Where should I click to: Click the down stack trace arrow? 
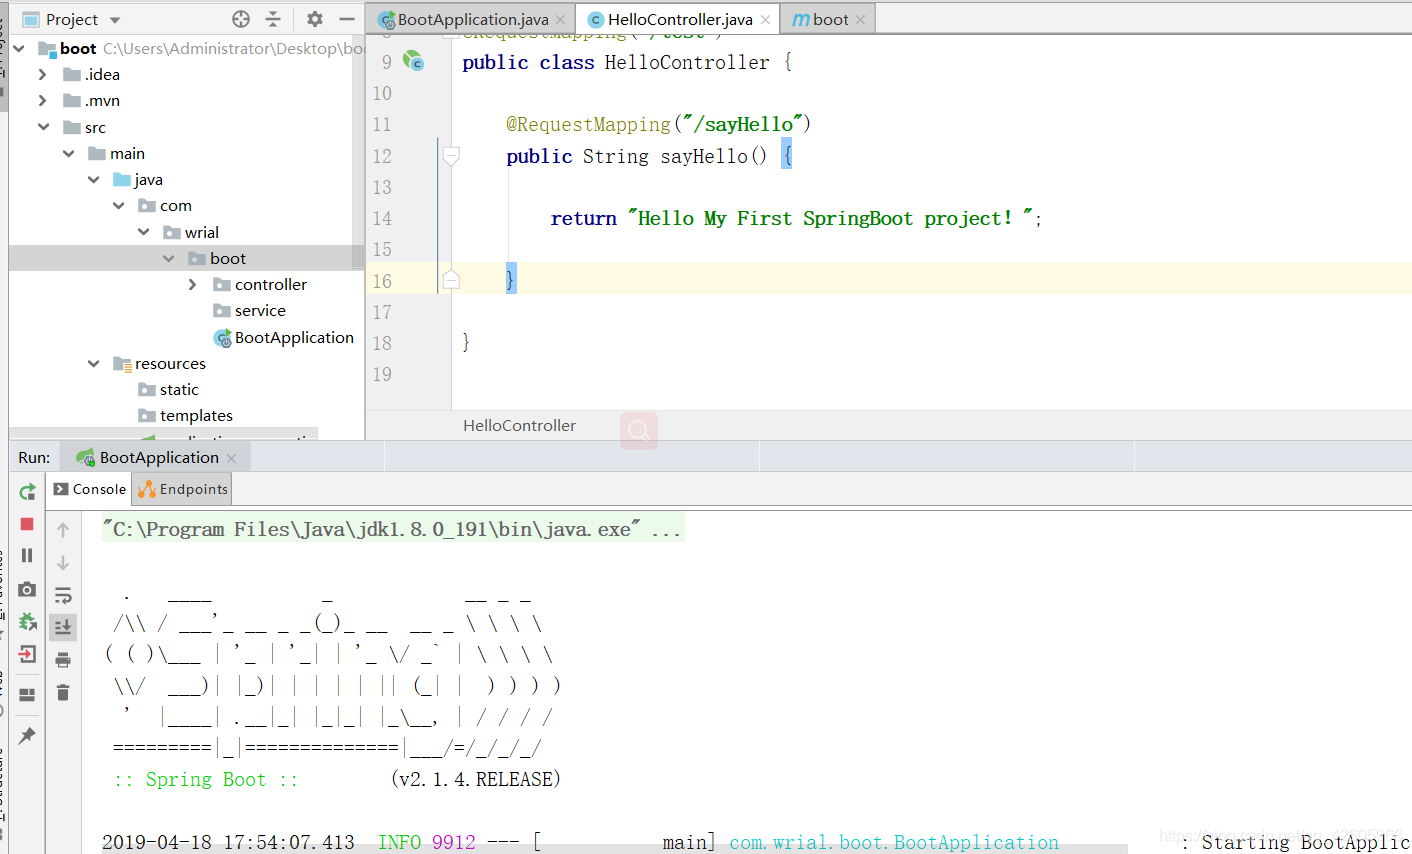[x=63, y=563]
